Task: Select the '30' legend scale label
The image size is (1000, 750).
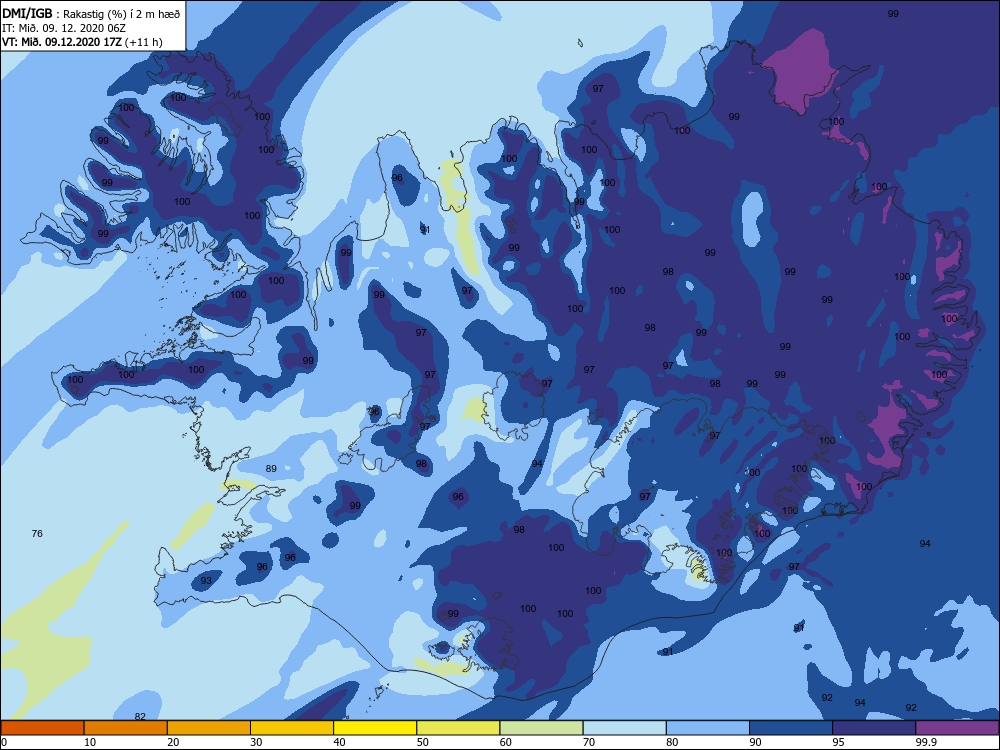Action: 256,742
